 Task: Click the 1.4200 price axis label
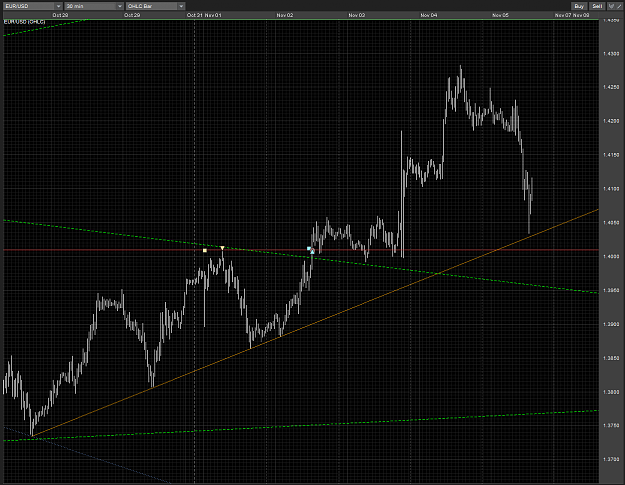(x=611, y=121)
